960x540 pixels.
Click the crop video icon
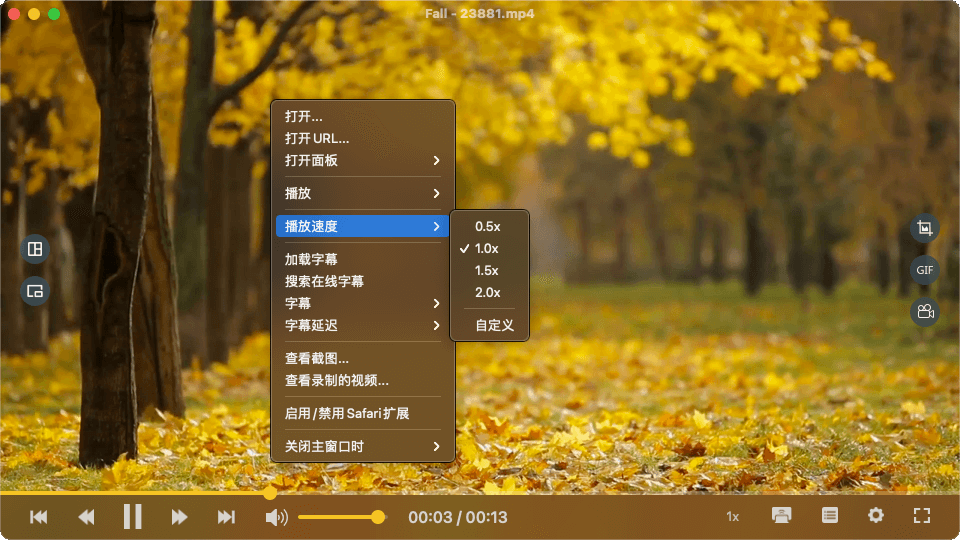pos(924,228)
